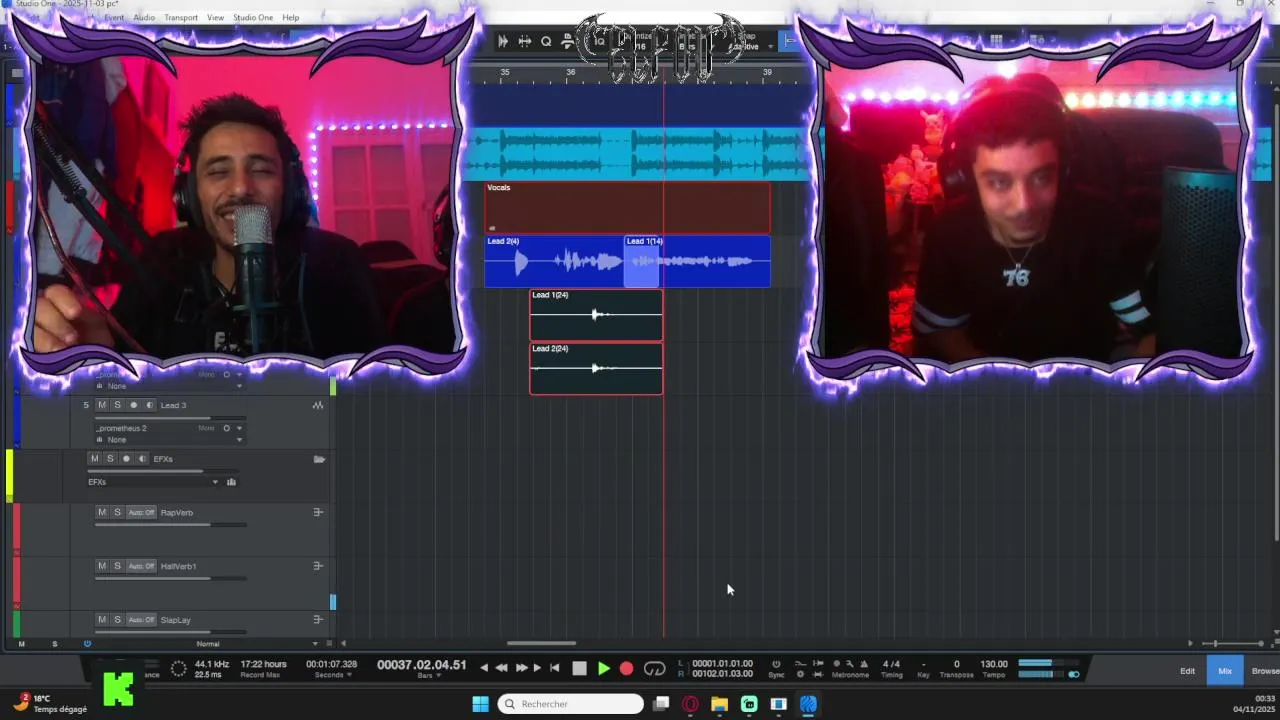1280x720 pixels.
Task: Mute the EFXs folder track
Action: tap(94, 459)
